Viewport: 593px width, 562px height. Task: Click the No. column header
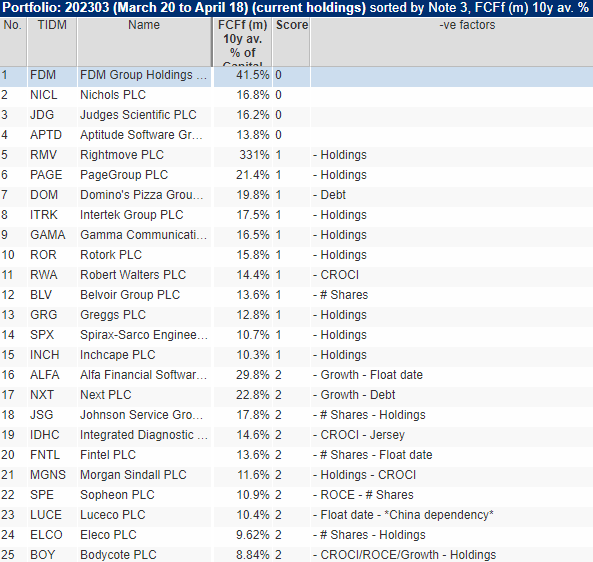pos(13,42)
